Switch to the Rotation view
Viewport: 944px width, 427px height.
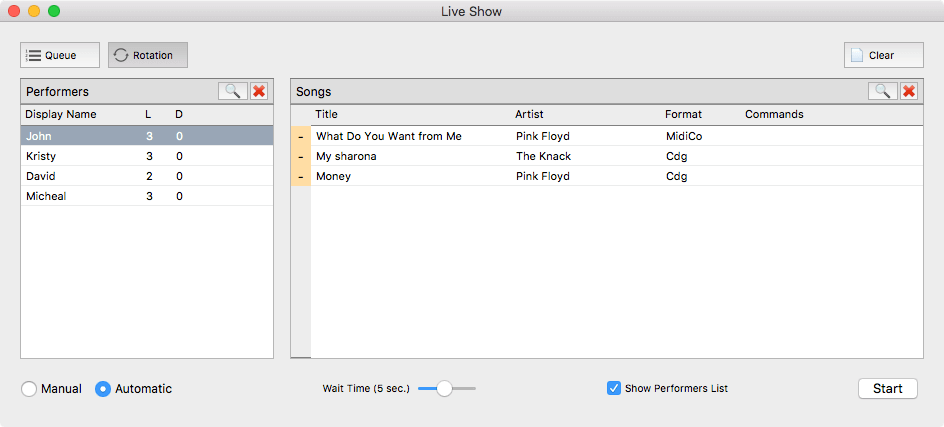[148, 55]
